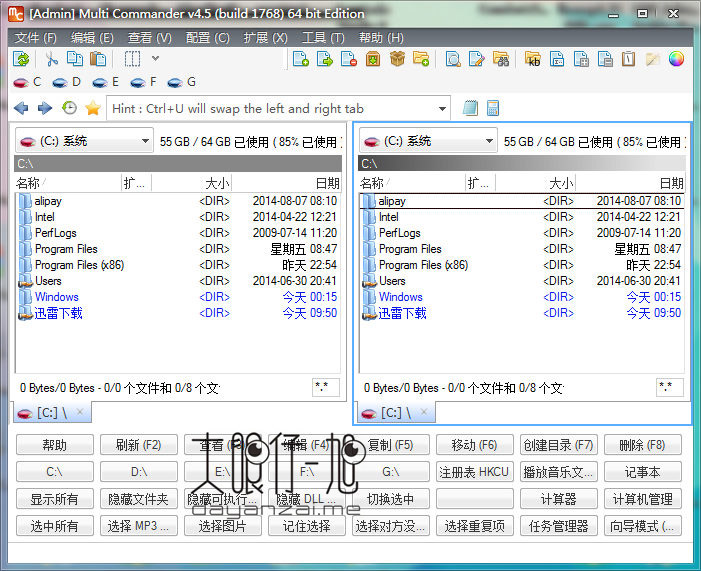Click the folder with binoculars search icon

pos(501,59)
